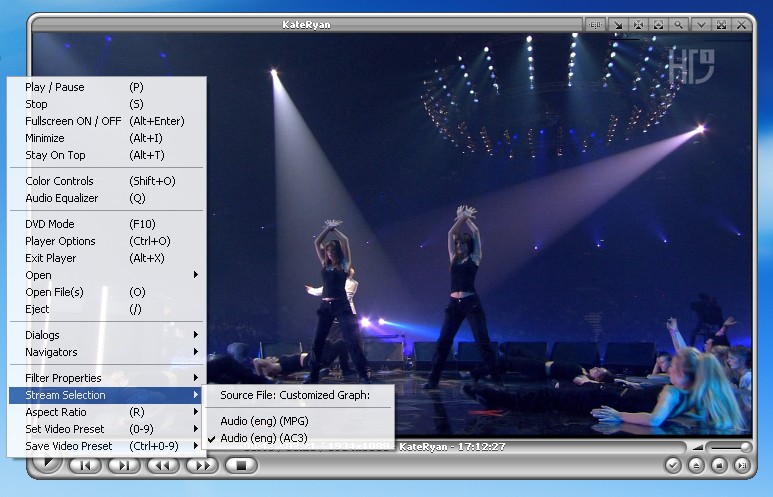
Task: Click the outward-arrows fullscreen icon in title bar
Action: 721,24
